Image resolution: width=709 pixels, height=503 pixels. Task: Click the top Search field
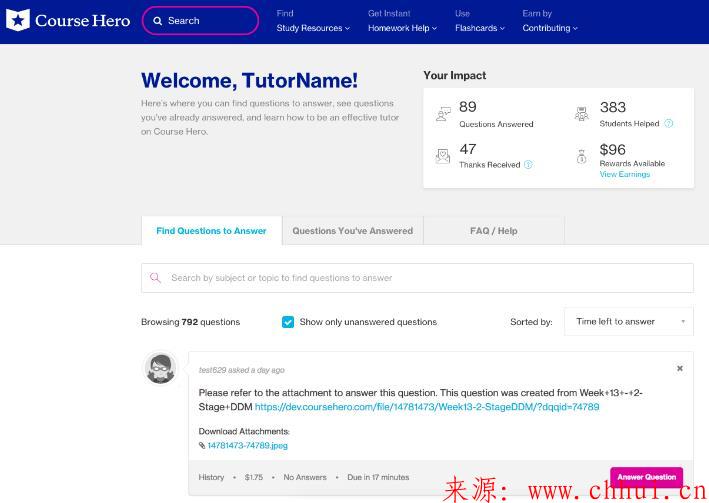point(200,21)
